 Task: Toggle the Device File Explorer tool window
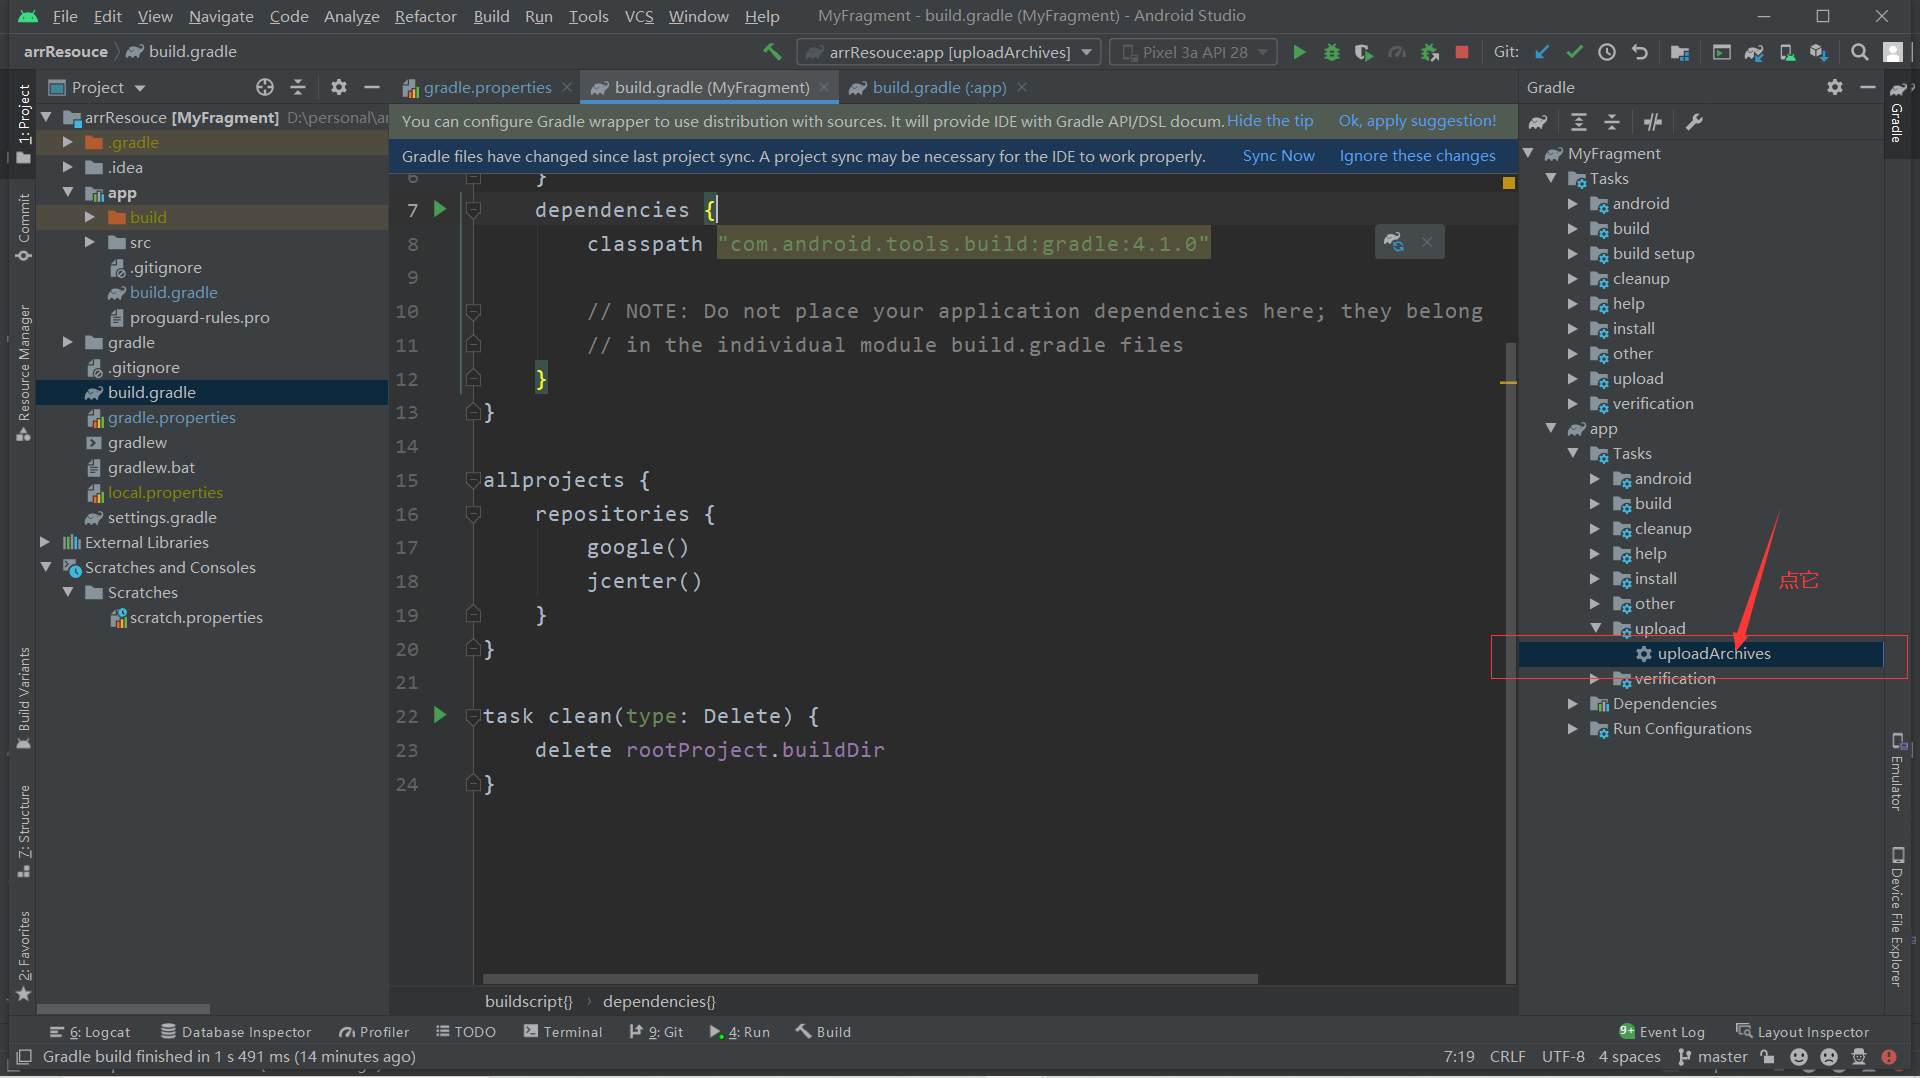point(1897,917)
